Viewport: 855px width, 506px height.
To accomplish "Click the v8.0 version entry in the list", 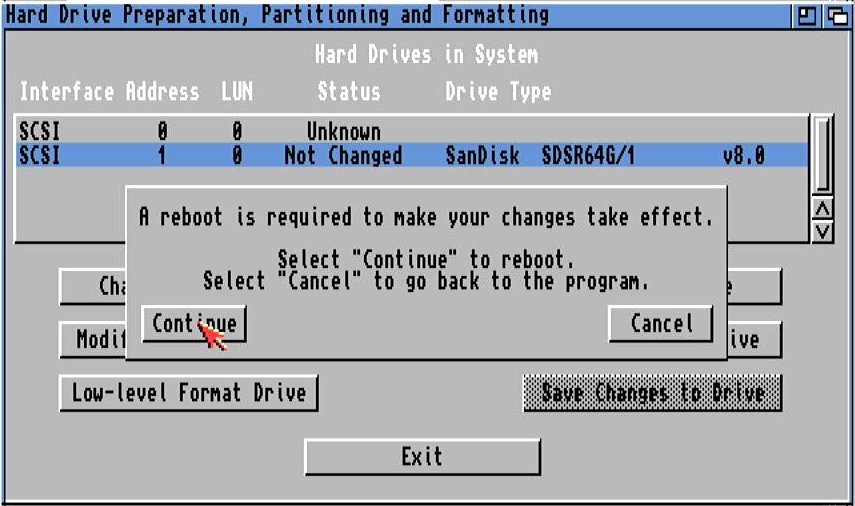I will (x=743, y=155).
